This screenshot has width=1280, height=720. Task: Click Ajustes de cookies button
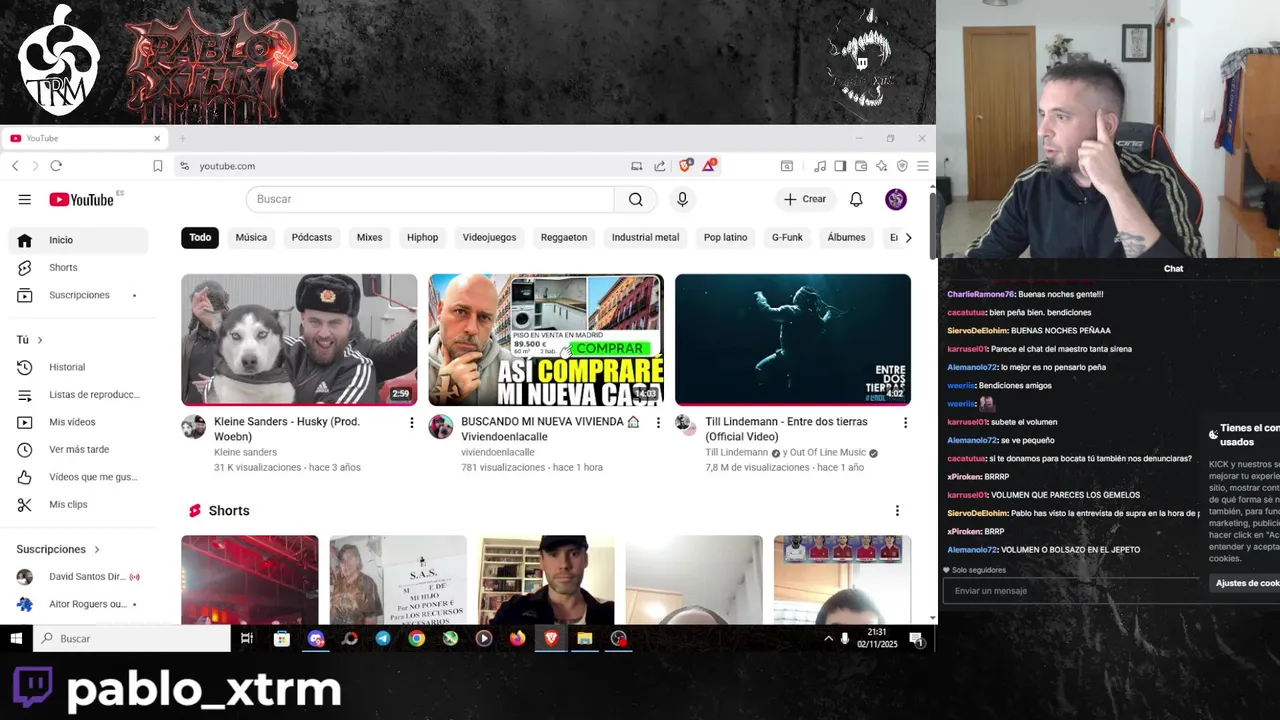point(1245,583)
